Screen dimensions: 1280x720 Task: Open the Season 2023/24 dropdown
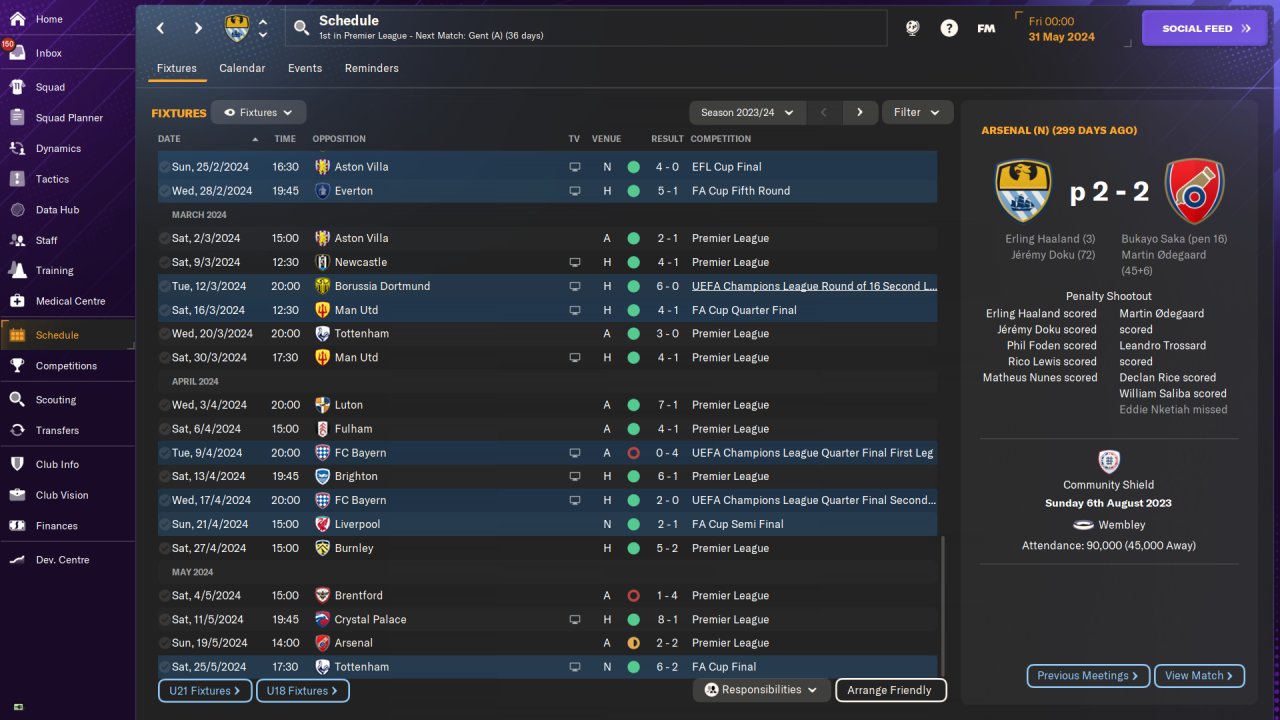pyautogui.click(x=747, y=113)
